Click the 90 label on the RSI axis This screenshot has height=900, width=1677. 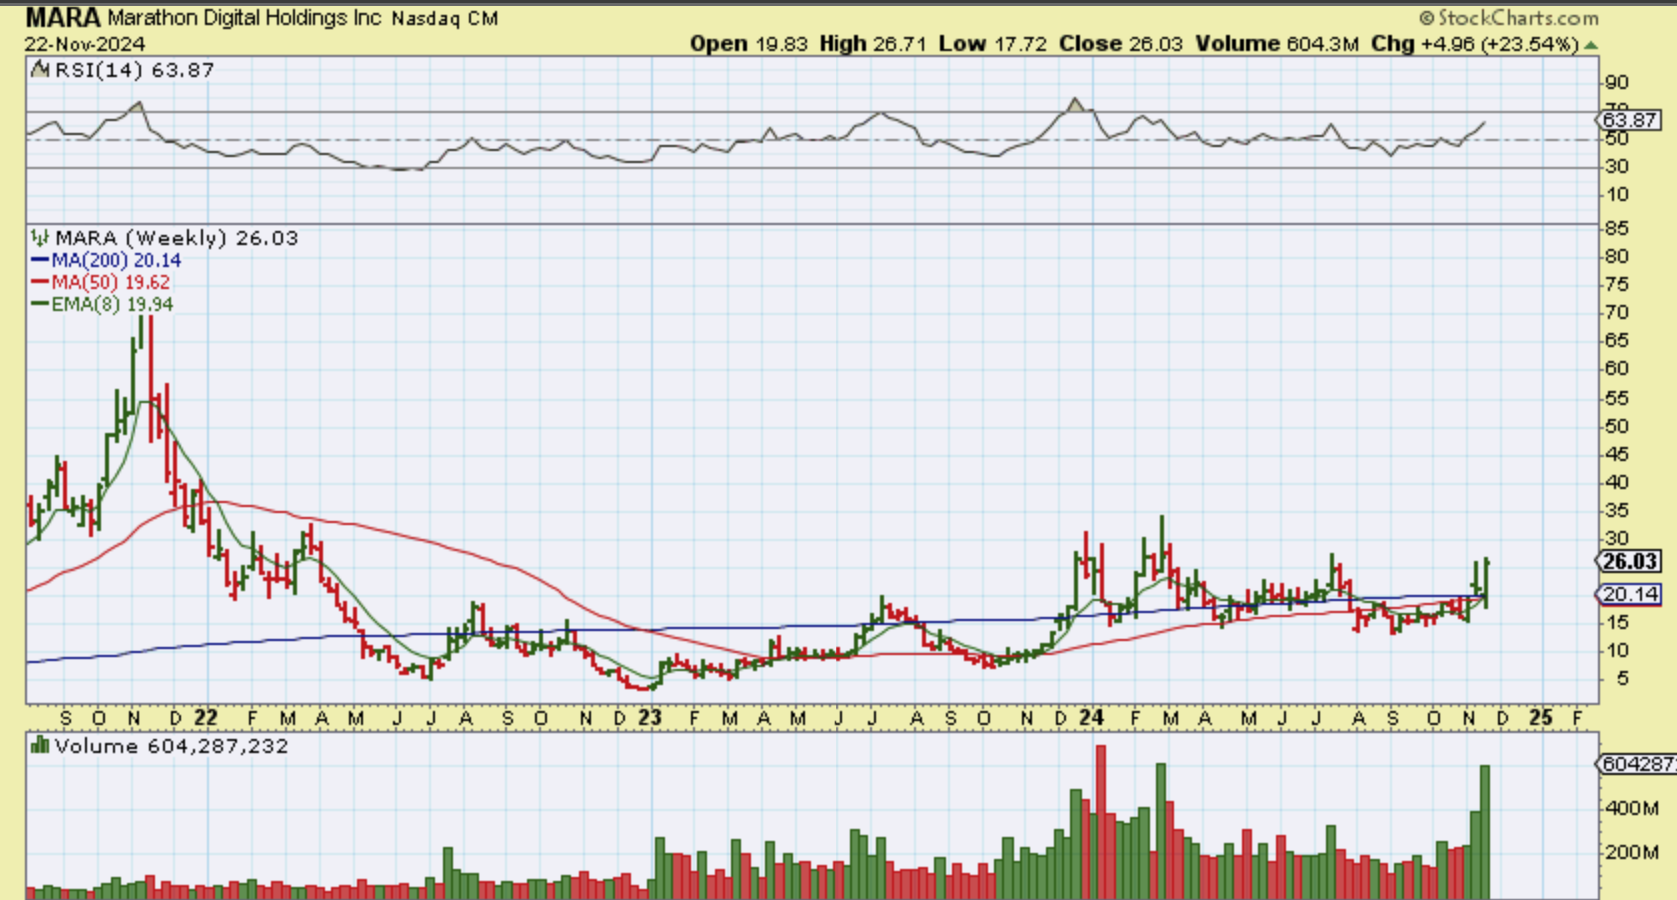coord(1617,82)
